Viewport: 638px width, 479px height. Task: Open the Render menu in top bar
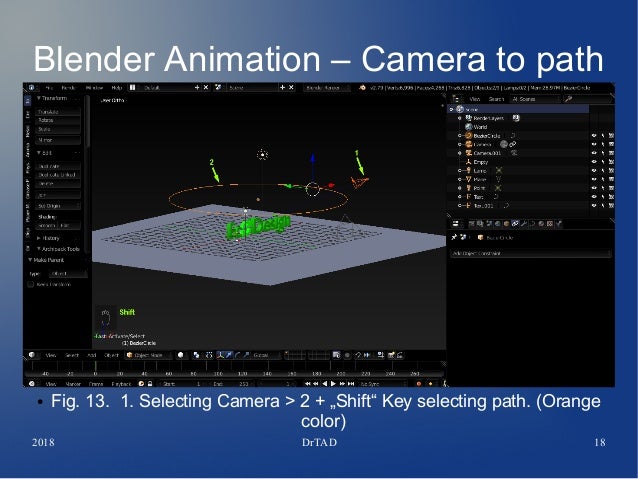pyautogui.click(x=68, y=87)
